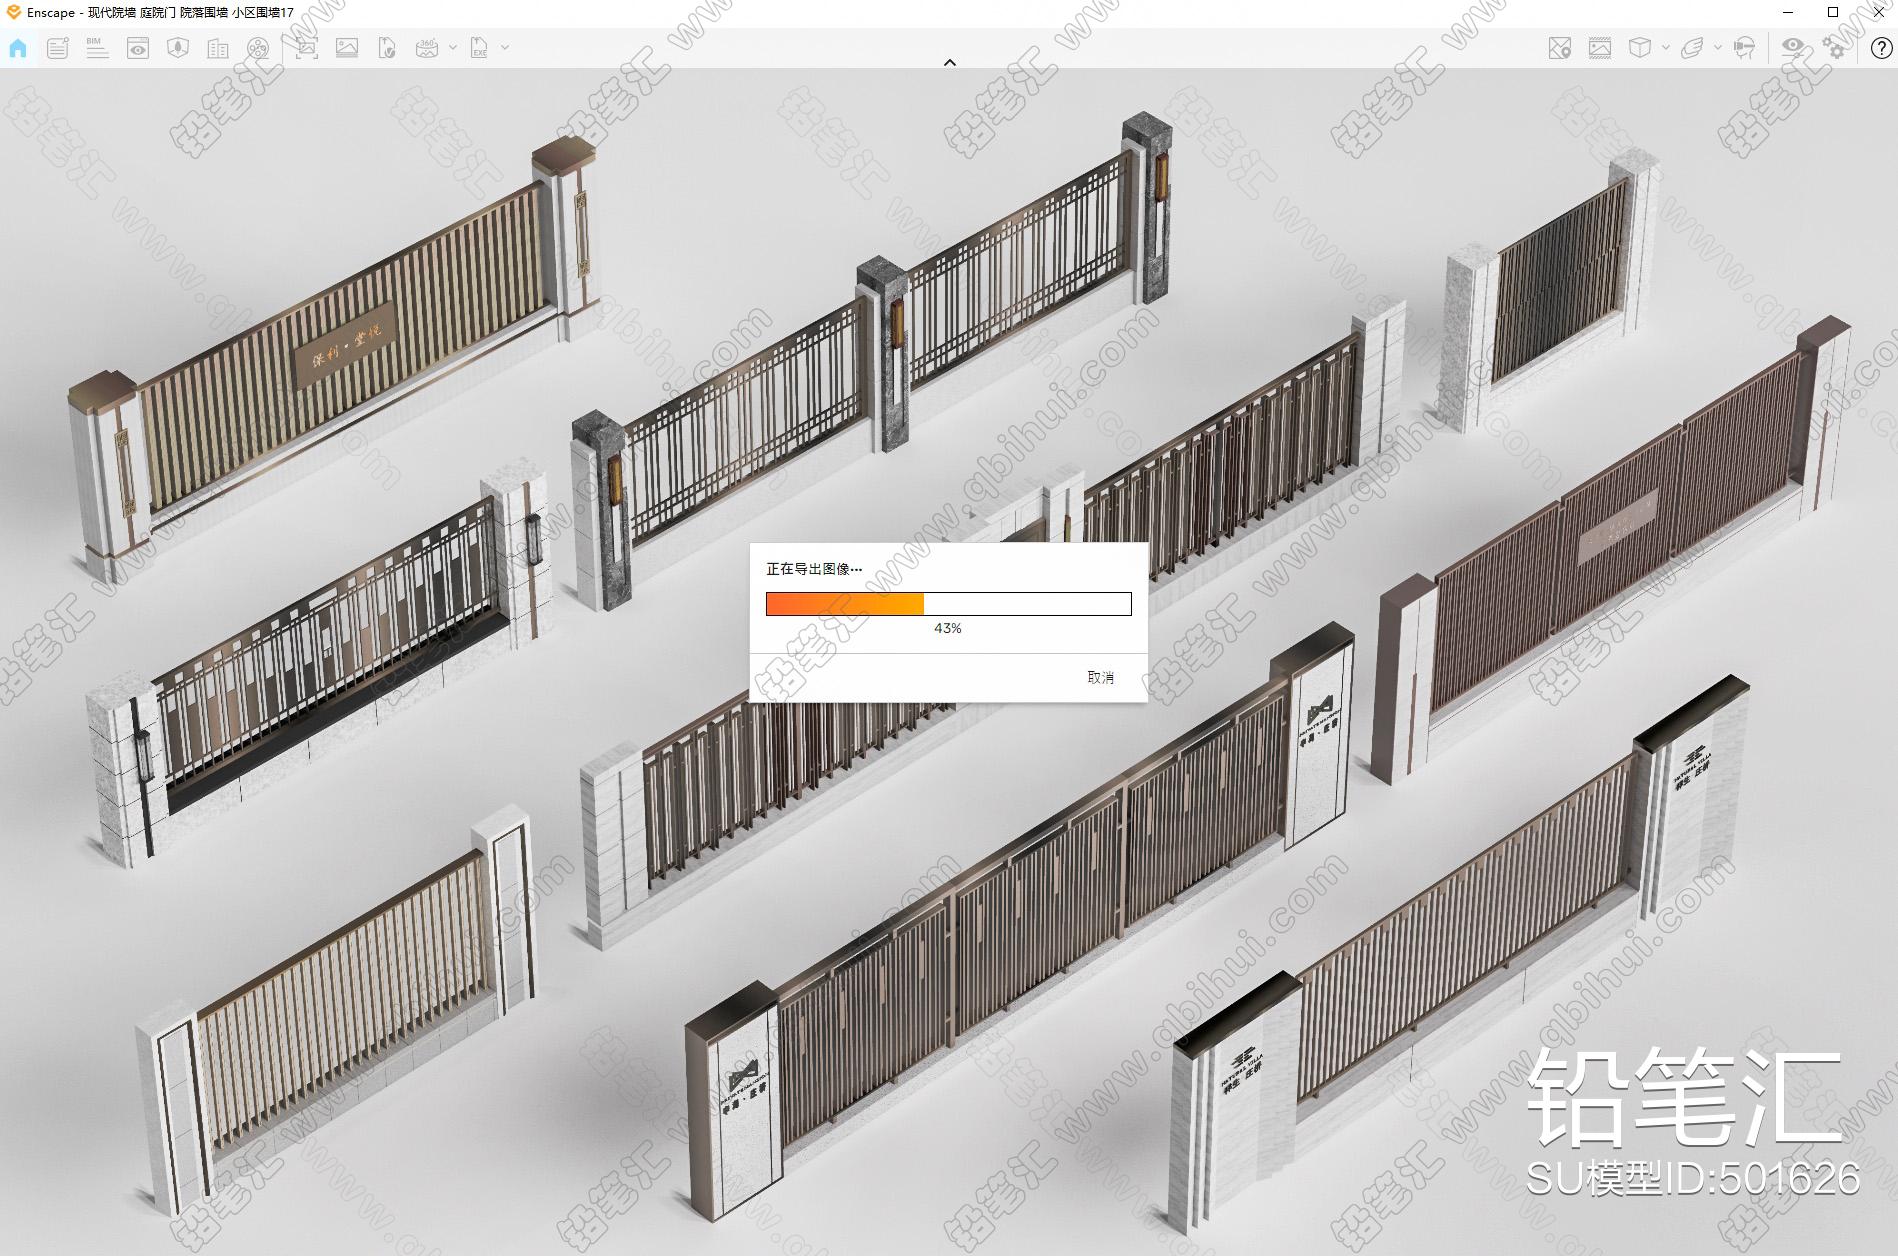Open the Site Context map icon
This screenshot has height=1256, width=1898.
point(178,48)
